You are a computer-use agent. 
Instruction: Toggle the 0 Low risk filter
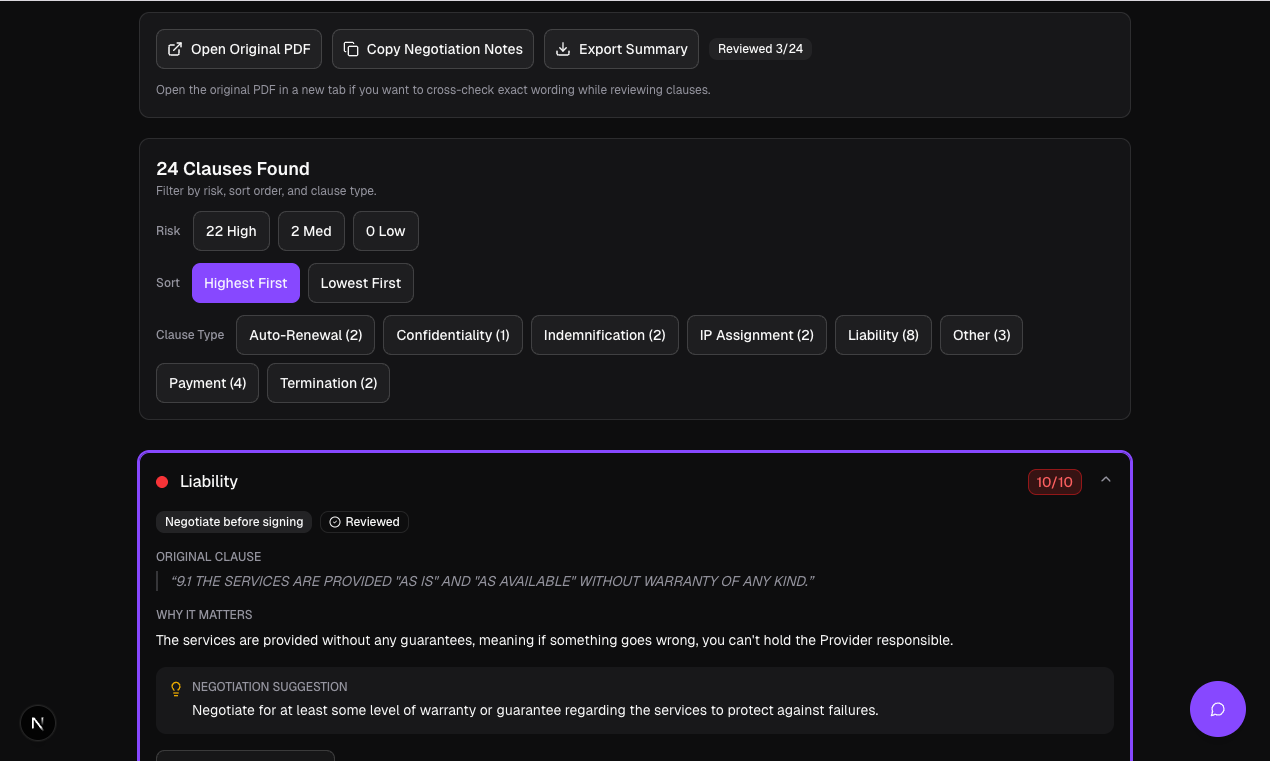pyautogui.click(x=385, y=231)
